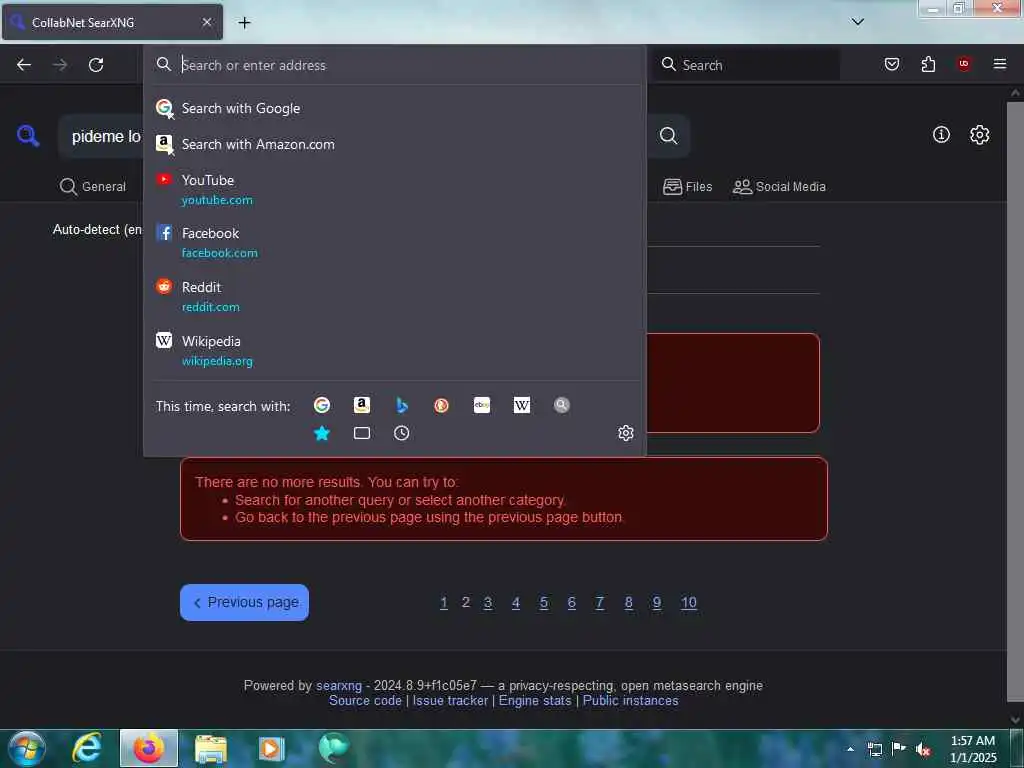Choose Search with Google suggestion

[x=394, y=108]
